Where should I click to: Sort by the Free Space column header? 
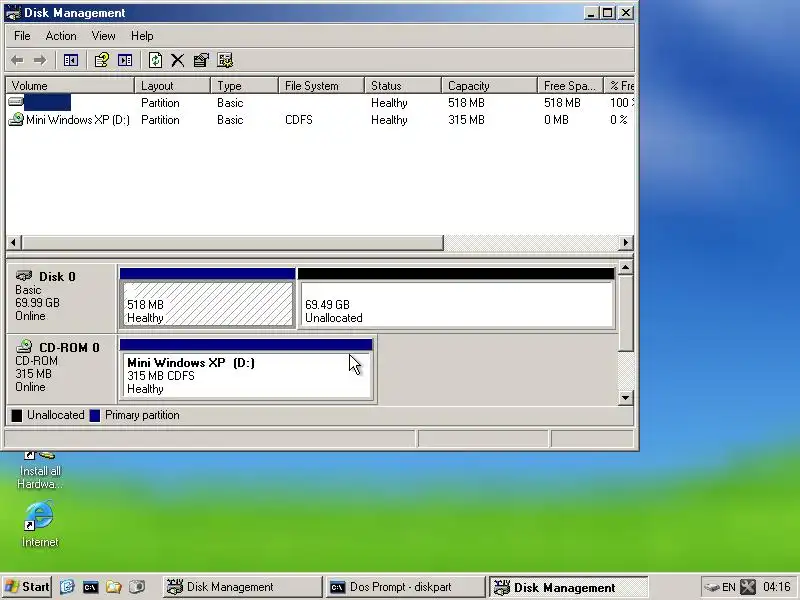[x=570, y=85]
